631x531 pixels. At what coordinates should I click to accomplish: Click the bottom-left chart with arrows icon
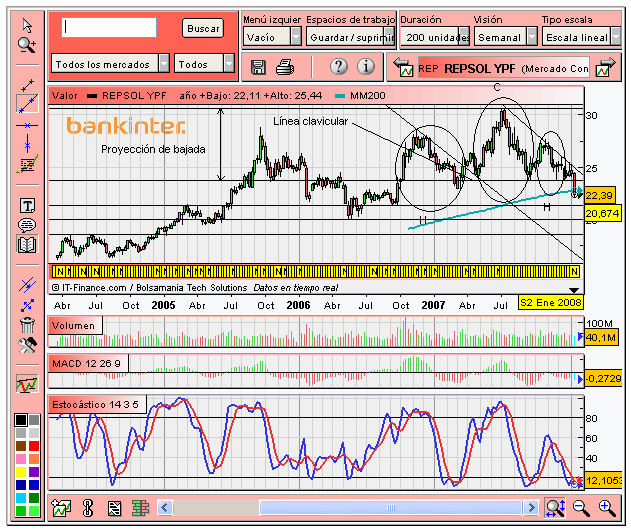61,508
